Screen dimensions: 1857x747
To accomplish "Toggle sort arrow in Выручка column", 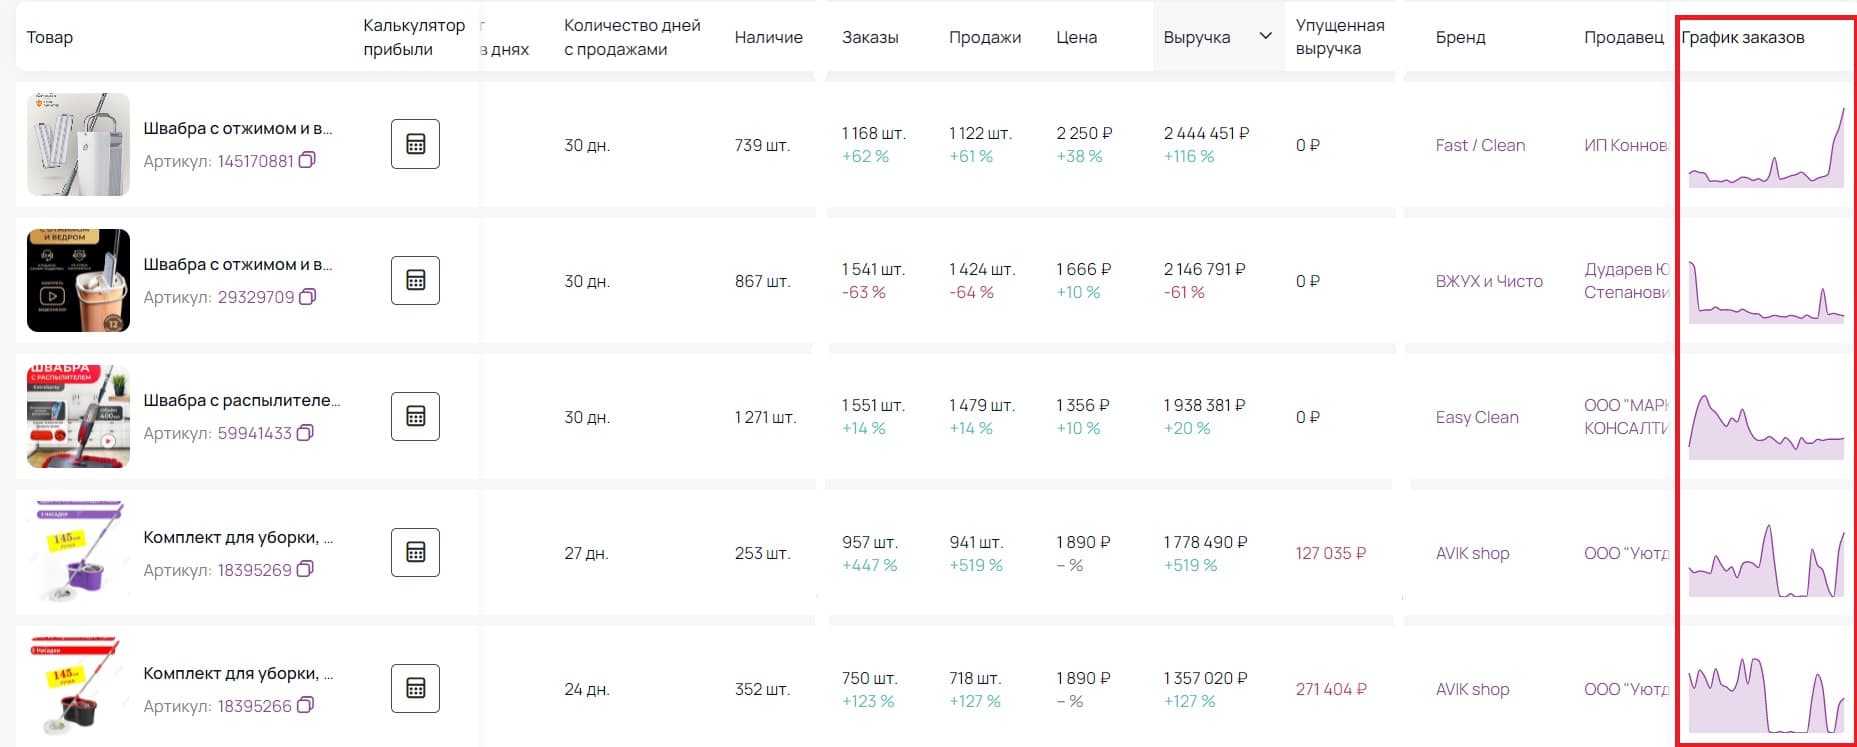I will (1265, 36).
